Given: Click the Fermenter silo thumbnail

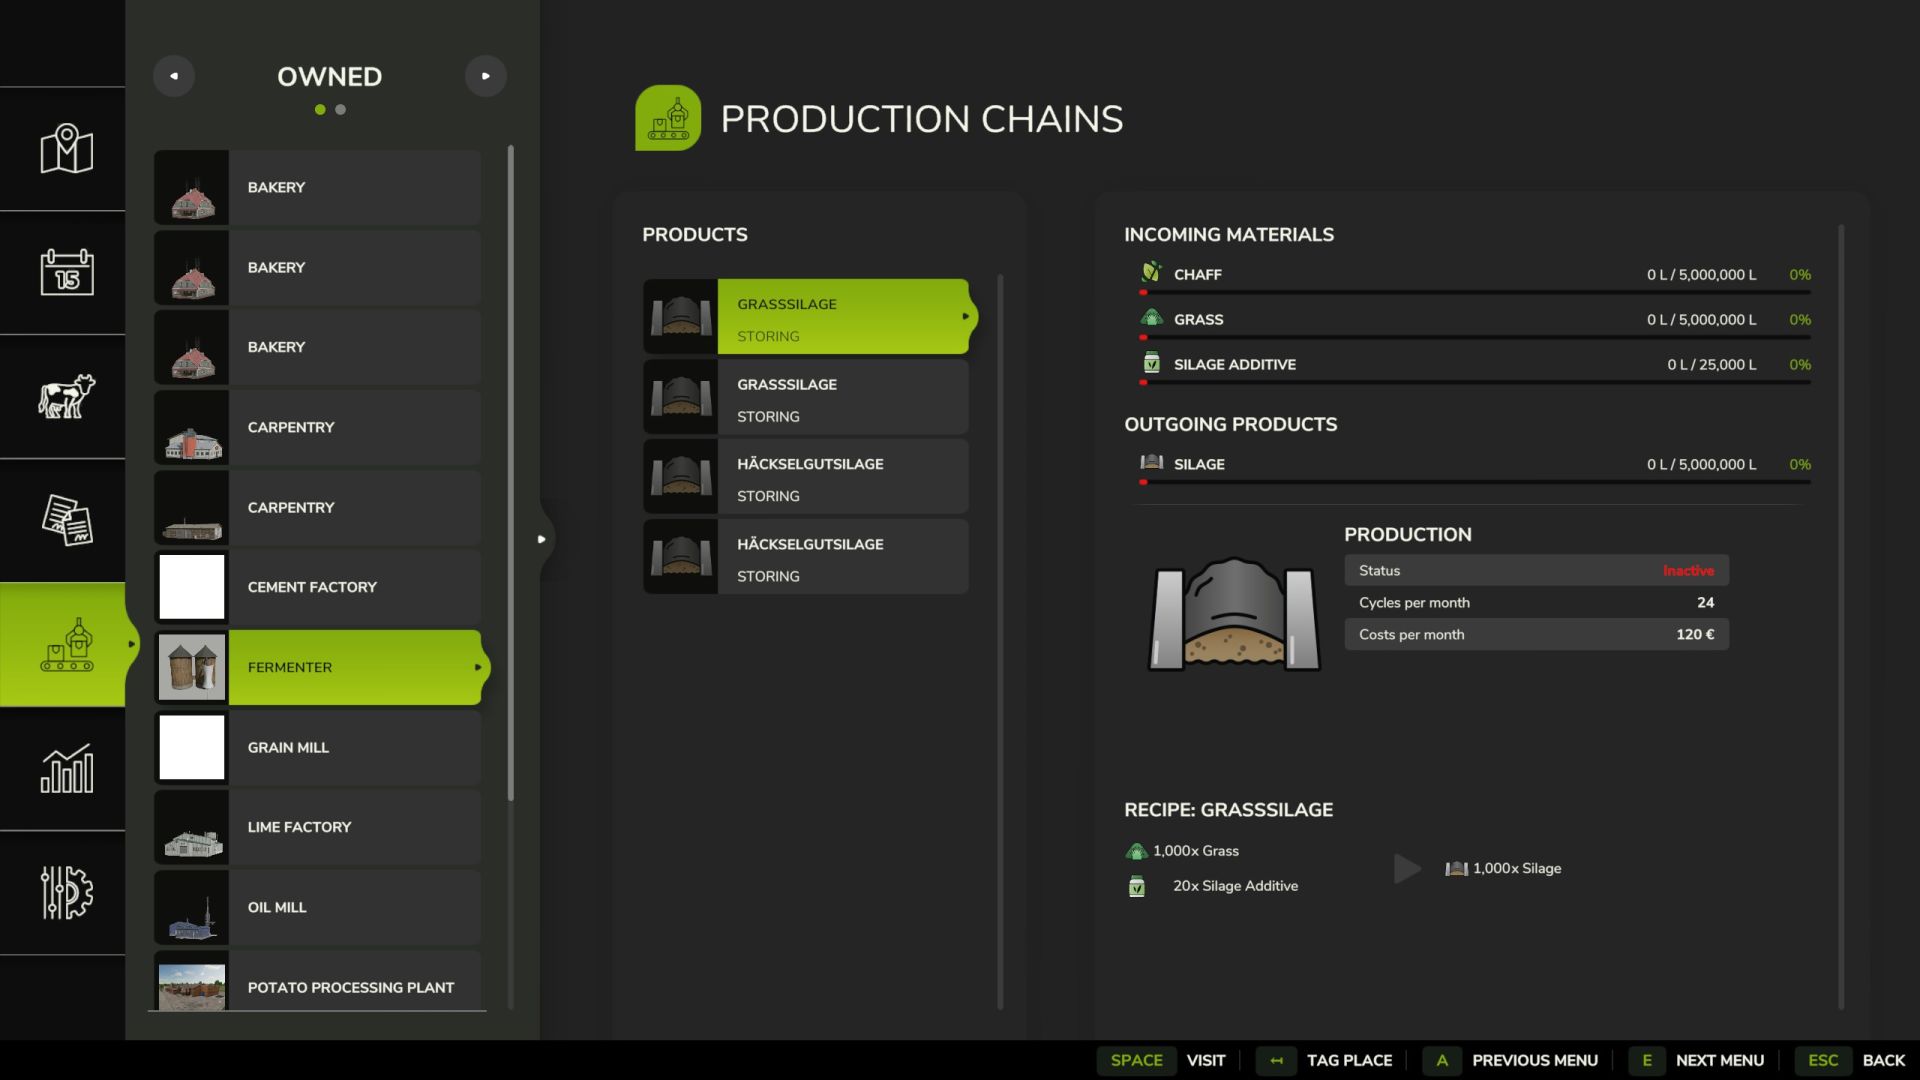Looking at the screenshot, I should [192, 667].
